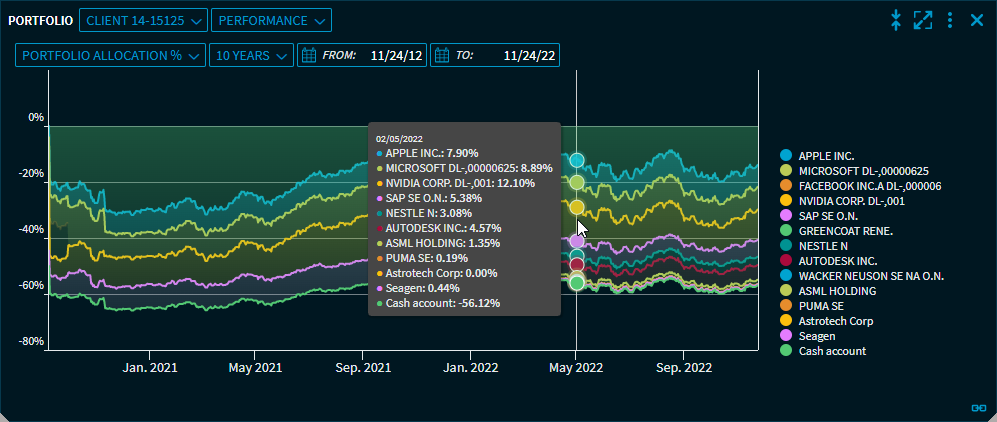This screenshot has height=422, width=997.
Task: Collapse the widget with the vertical compress icon
Action: click(896, 20)
